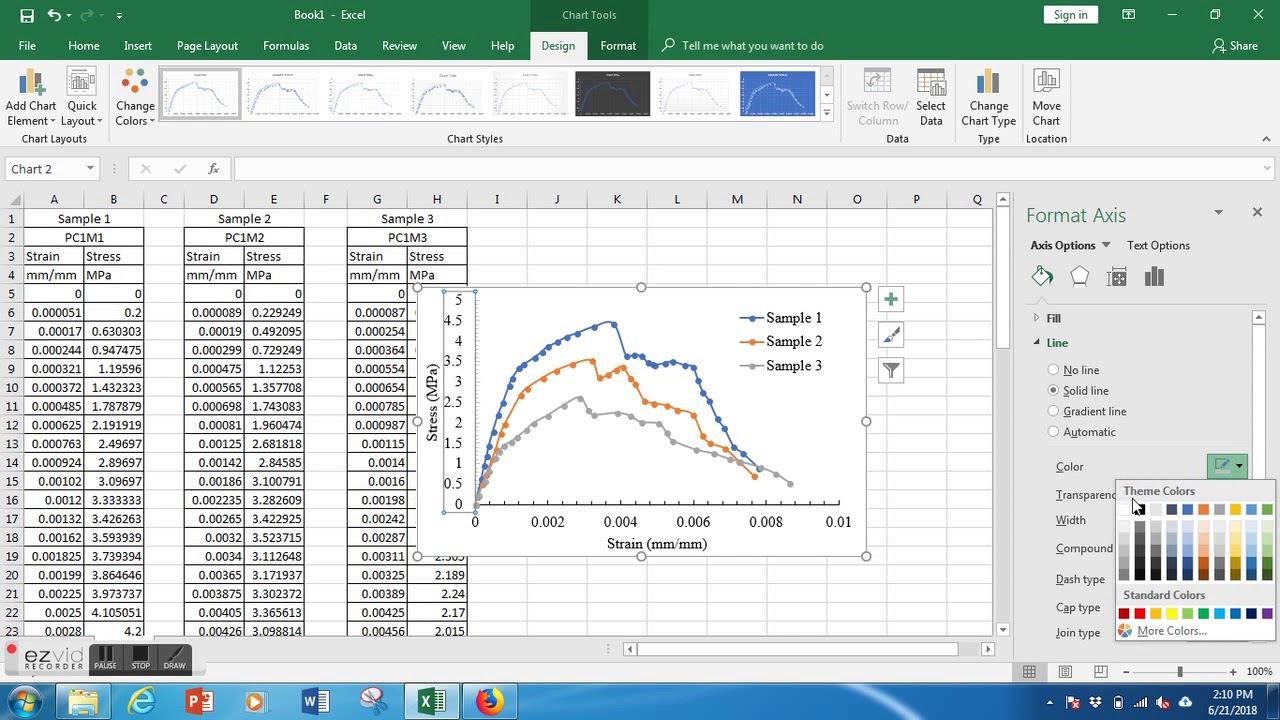Click the Sample 1 legend entry

(x=781, y=318)
